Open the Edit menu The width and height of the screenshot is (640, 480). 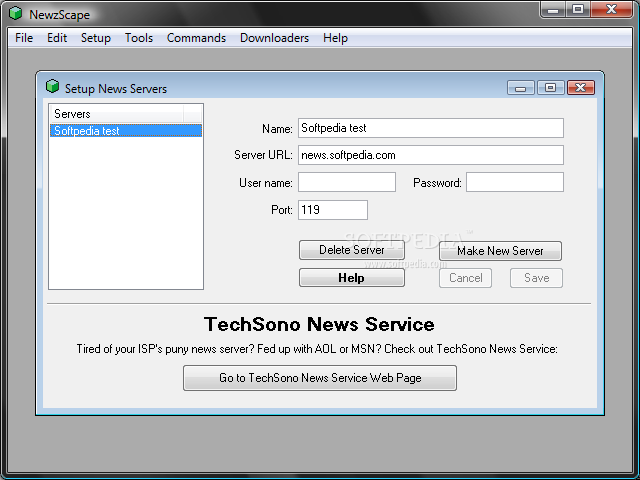click(x=57, y=38)
